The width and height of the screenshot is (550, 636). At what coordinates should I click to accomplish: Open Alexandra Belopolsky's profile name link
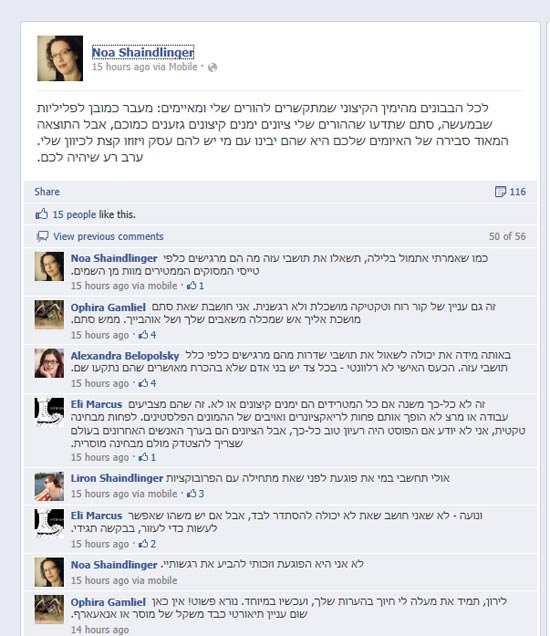coord(125,356)
